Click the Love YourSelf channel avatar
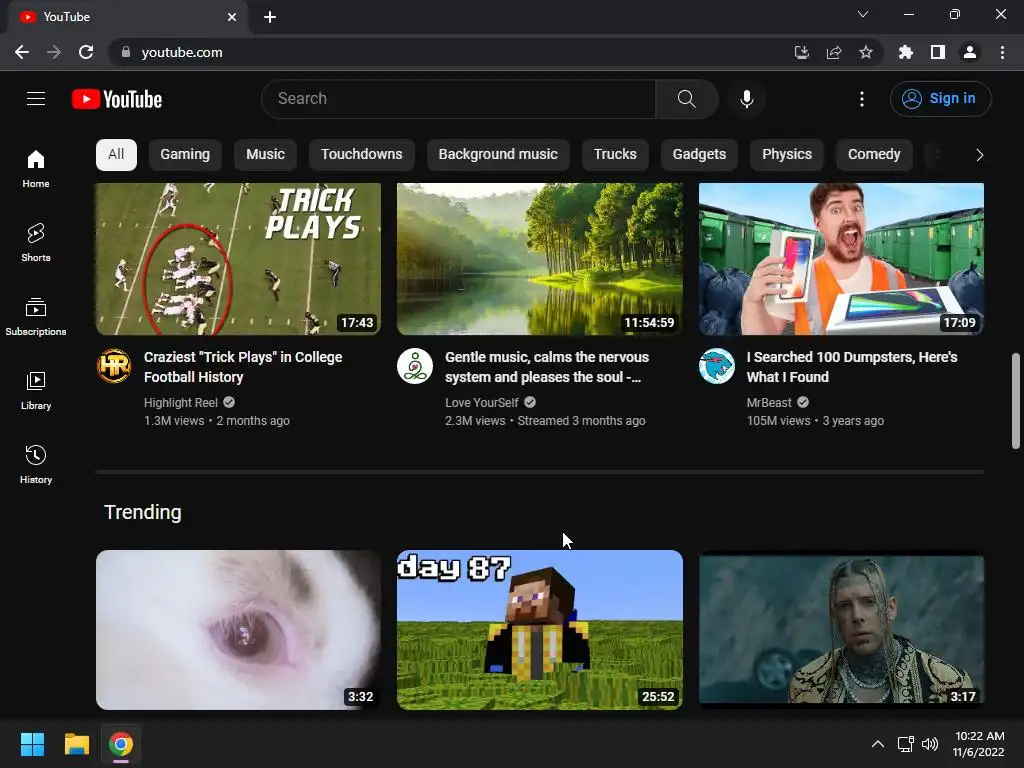This screenshot has width=1024, height=768. (x=415, y=366)
